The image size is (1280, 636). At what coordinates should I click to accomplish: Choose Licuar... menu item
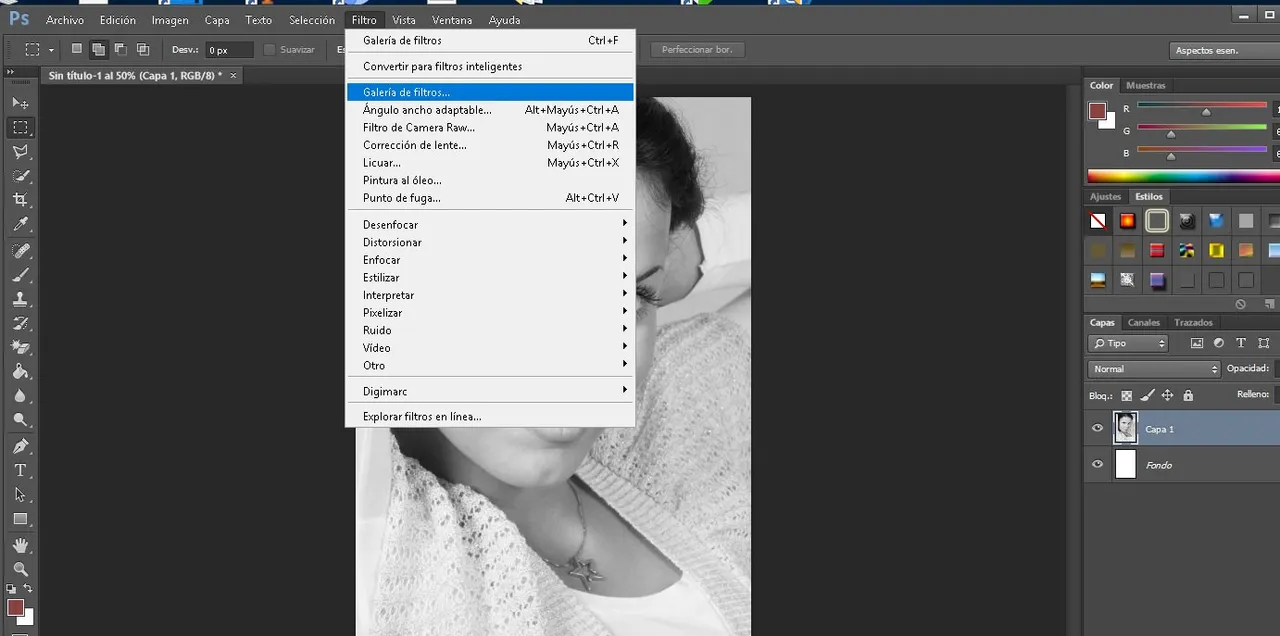click(490, 162)
